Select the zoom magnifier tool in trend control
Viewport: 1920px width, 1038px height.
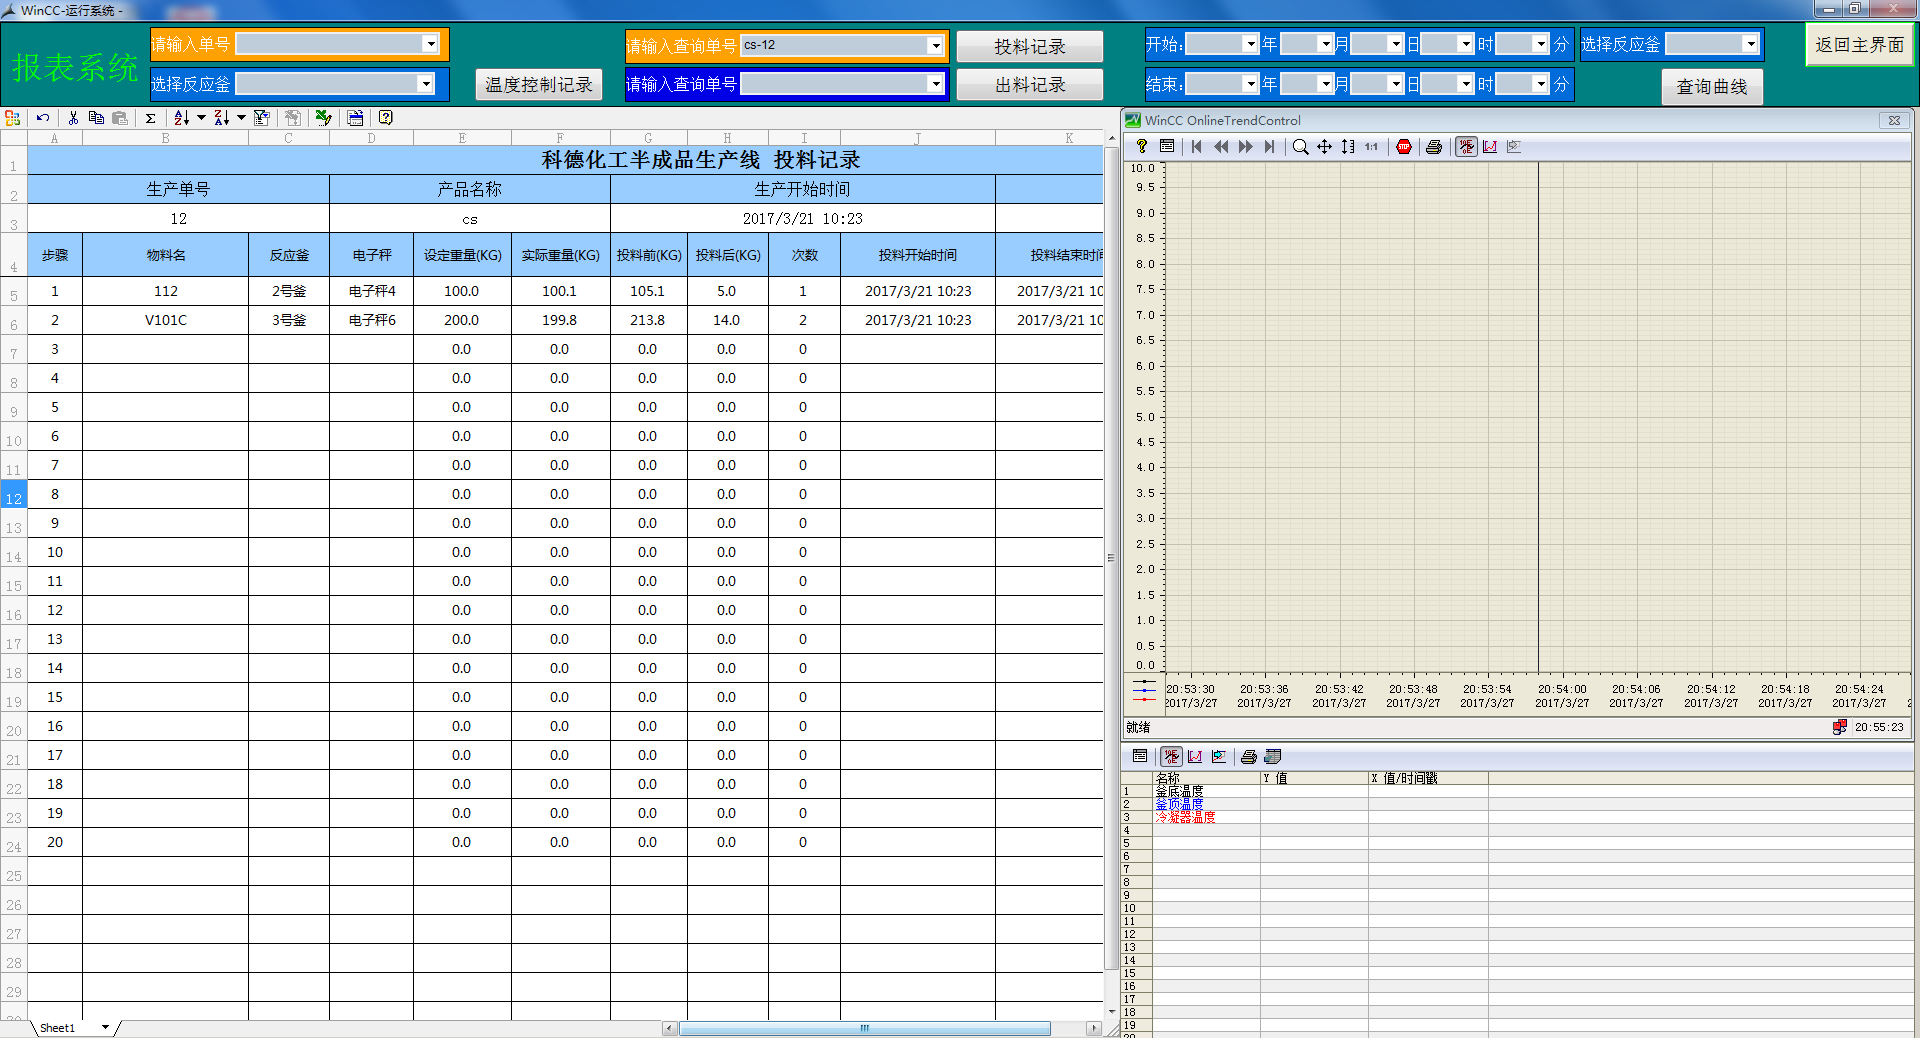(1300, 147)
